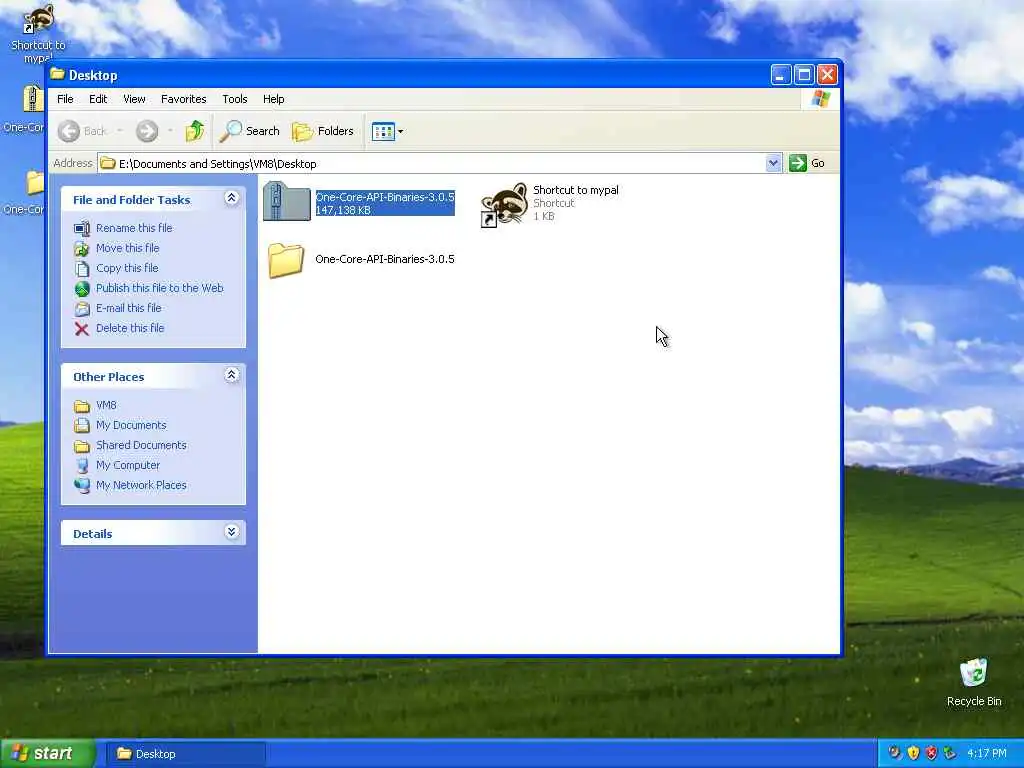Click the Go button
The height and width of the screenshot is (768, 1024).
coord(807,163)
